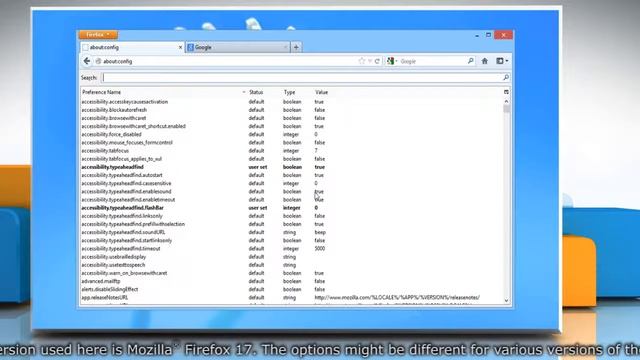Open the Google search engine selector
The image size is (640, 360).
pos(392,61)
